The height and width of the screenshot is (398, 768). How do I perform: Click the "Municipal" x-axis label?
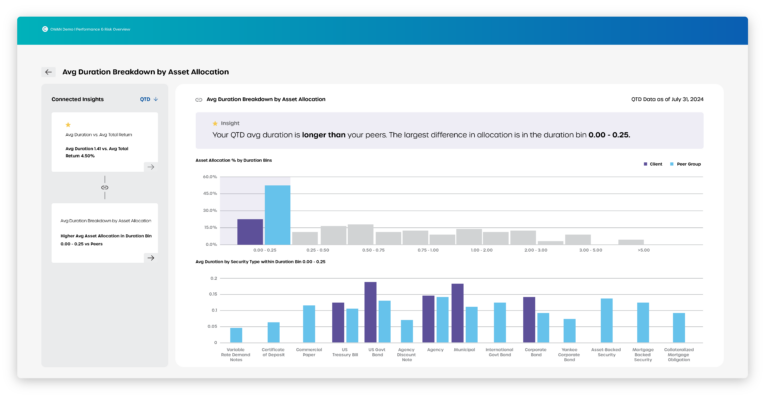click(x=464, y=350)
